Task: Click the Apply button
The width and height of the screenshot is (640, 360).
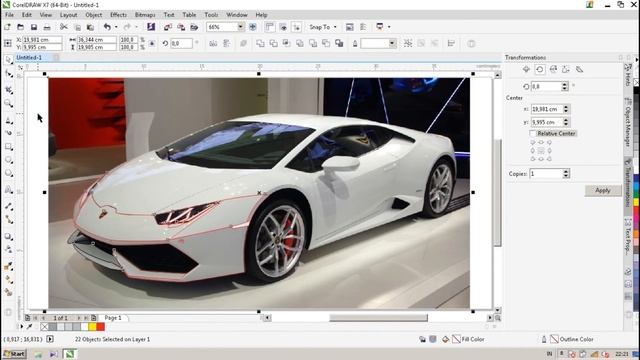Action: 603,191
